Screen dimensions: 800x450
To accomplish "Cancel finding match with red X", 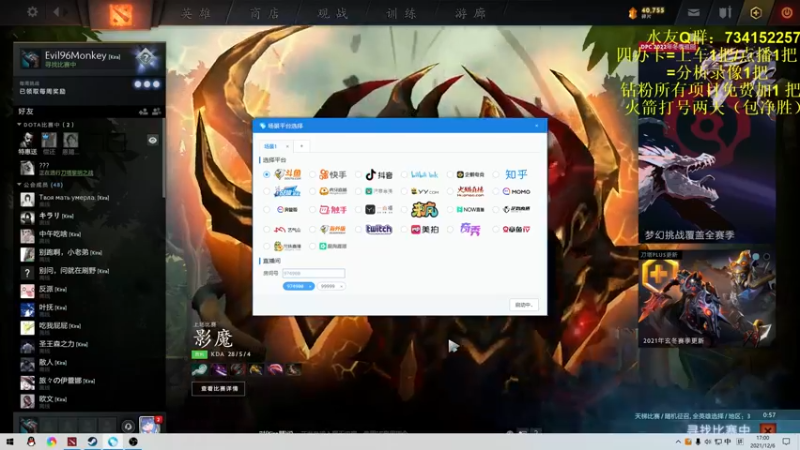I will coord(768,430).
